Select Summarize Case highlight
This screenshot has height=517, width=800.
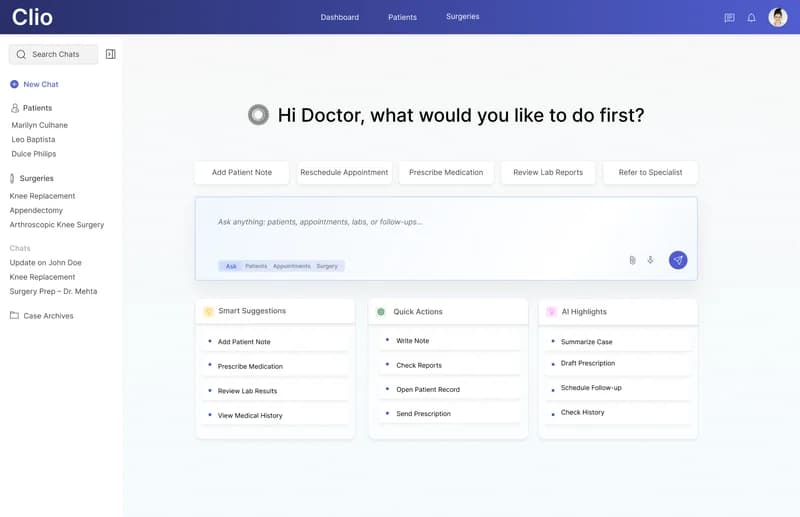[x=618, y=341]
